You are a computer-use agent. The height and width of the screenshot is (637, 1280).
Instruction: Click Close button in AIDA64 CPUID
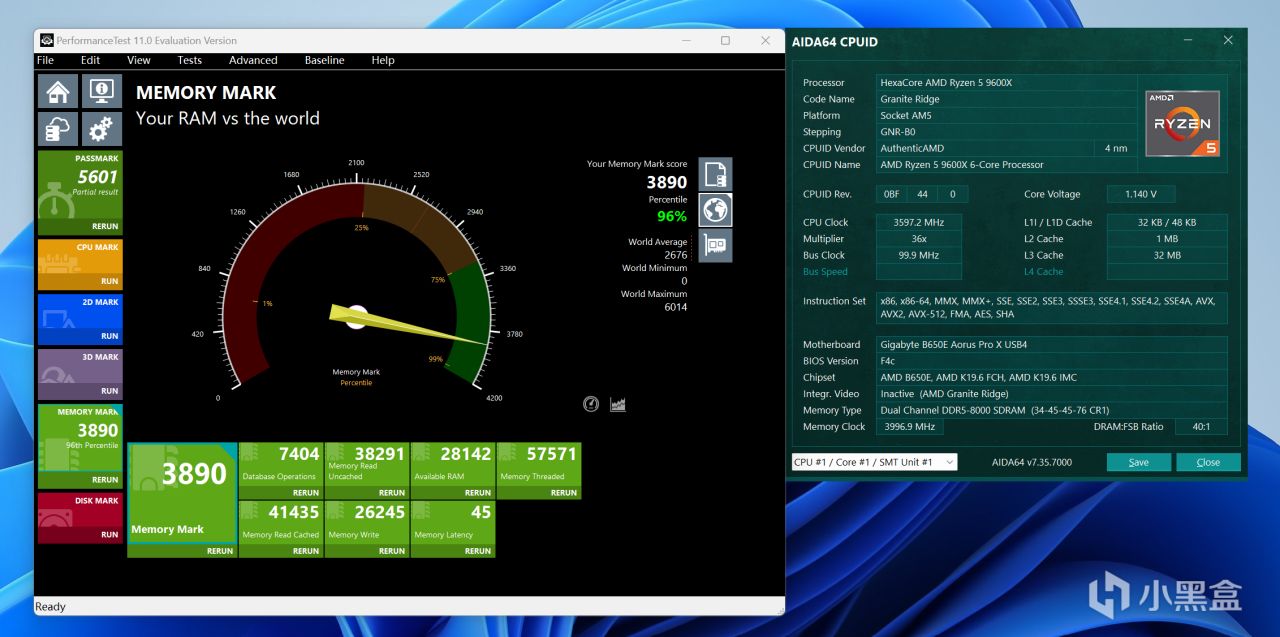tap(1208, 462)
